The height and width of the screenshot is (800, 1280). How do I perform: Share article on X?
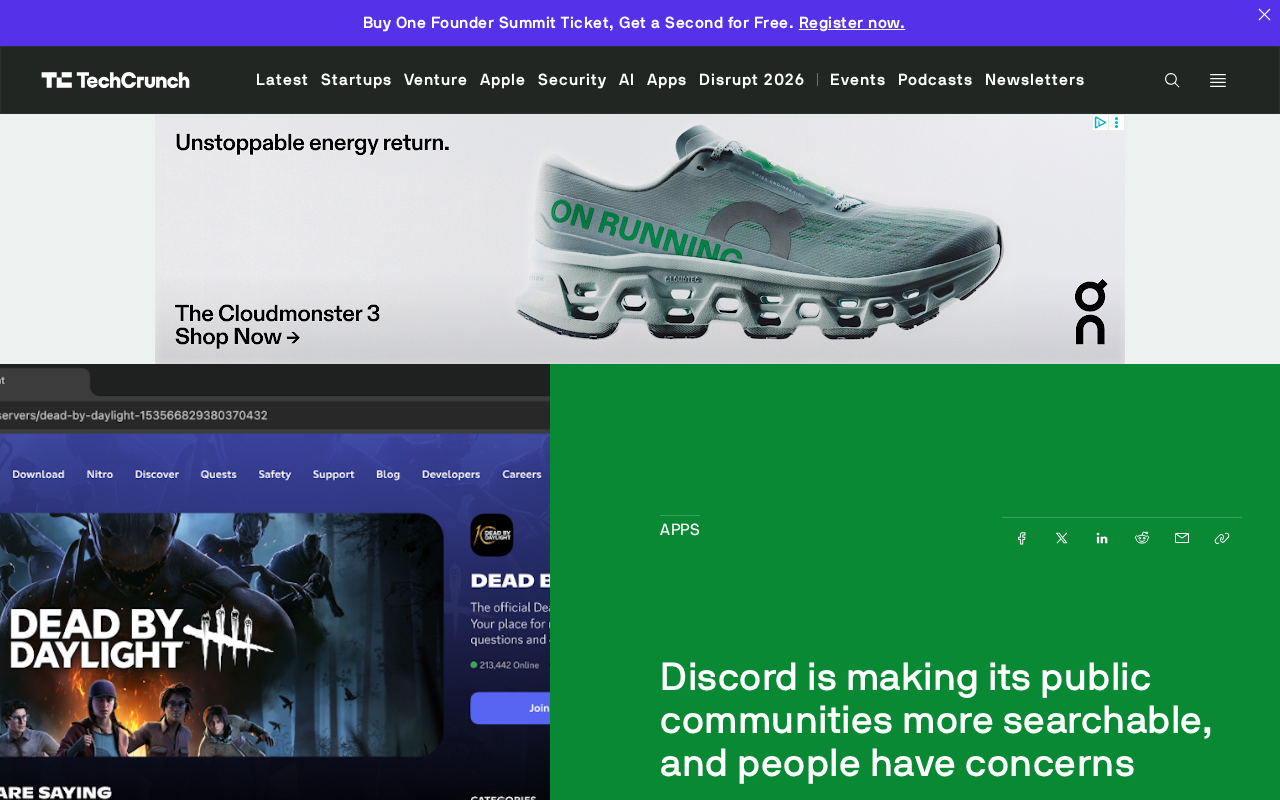tap(1062, 538)
